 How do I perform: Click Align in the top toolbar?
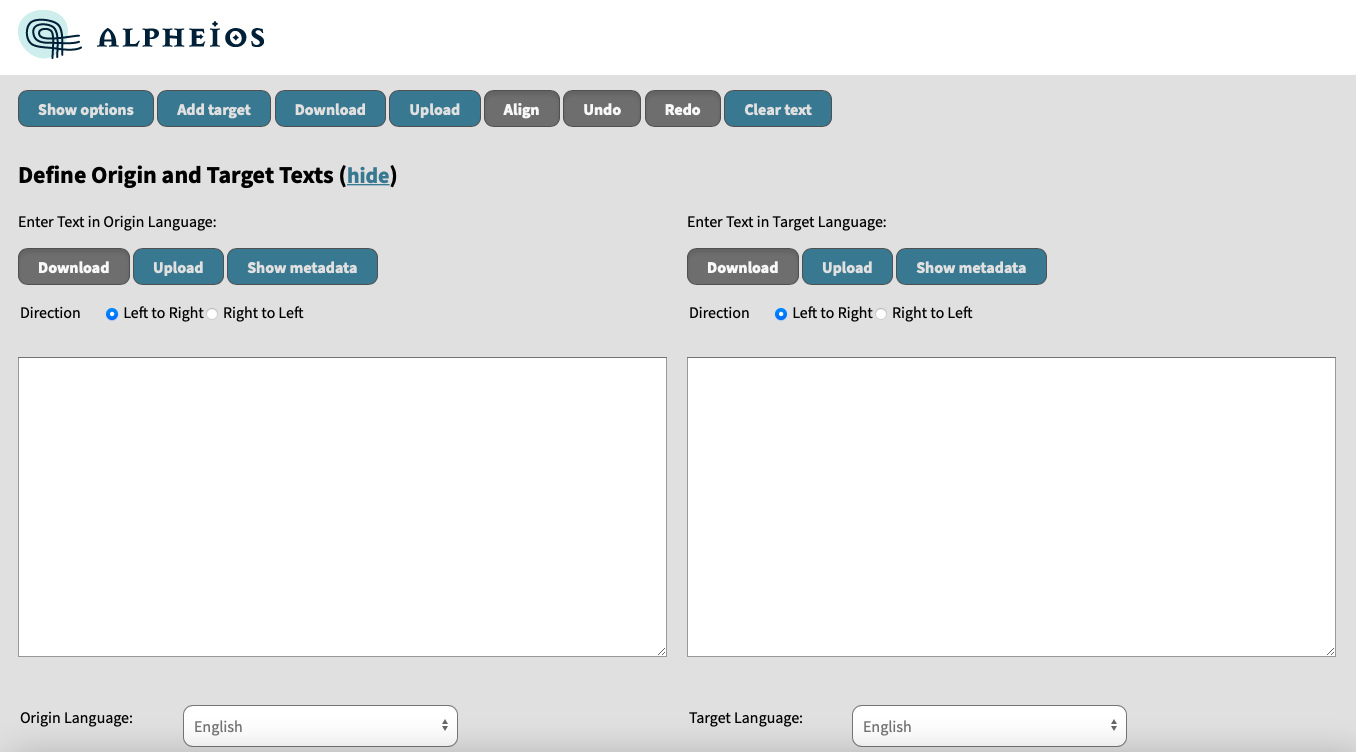521,109
